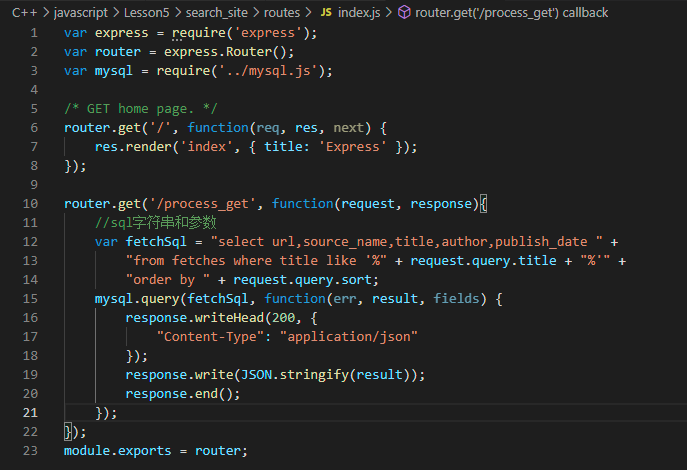Select the search_site breadcrumb segment

pos(216,13)
